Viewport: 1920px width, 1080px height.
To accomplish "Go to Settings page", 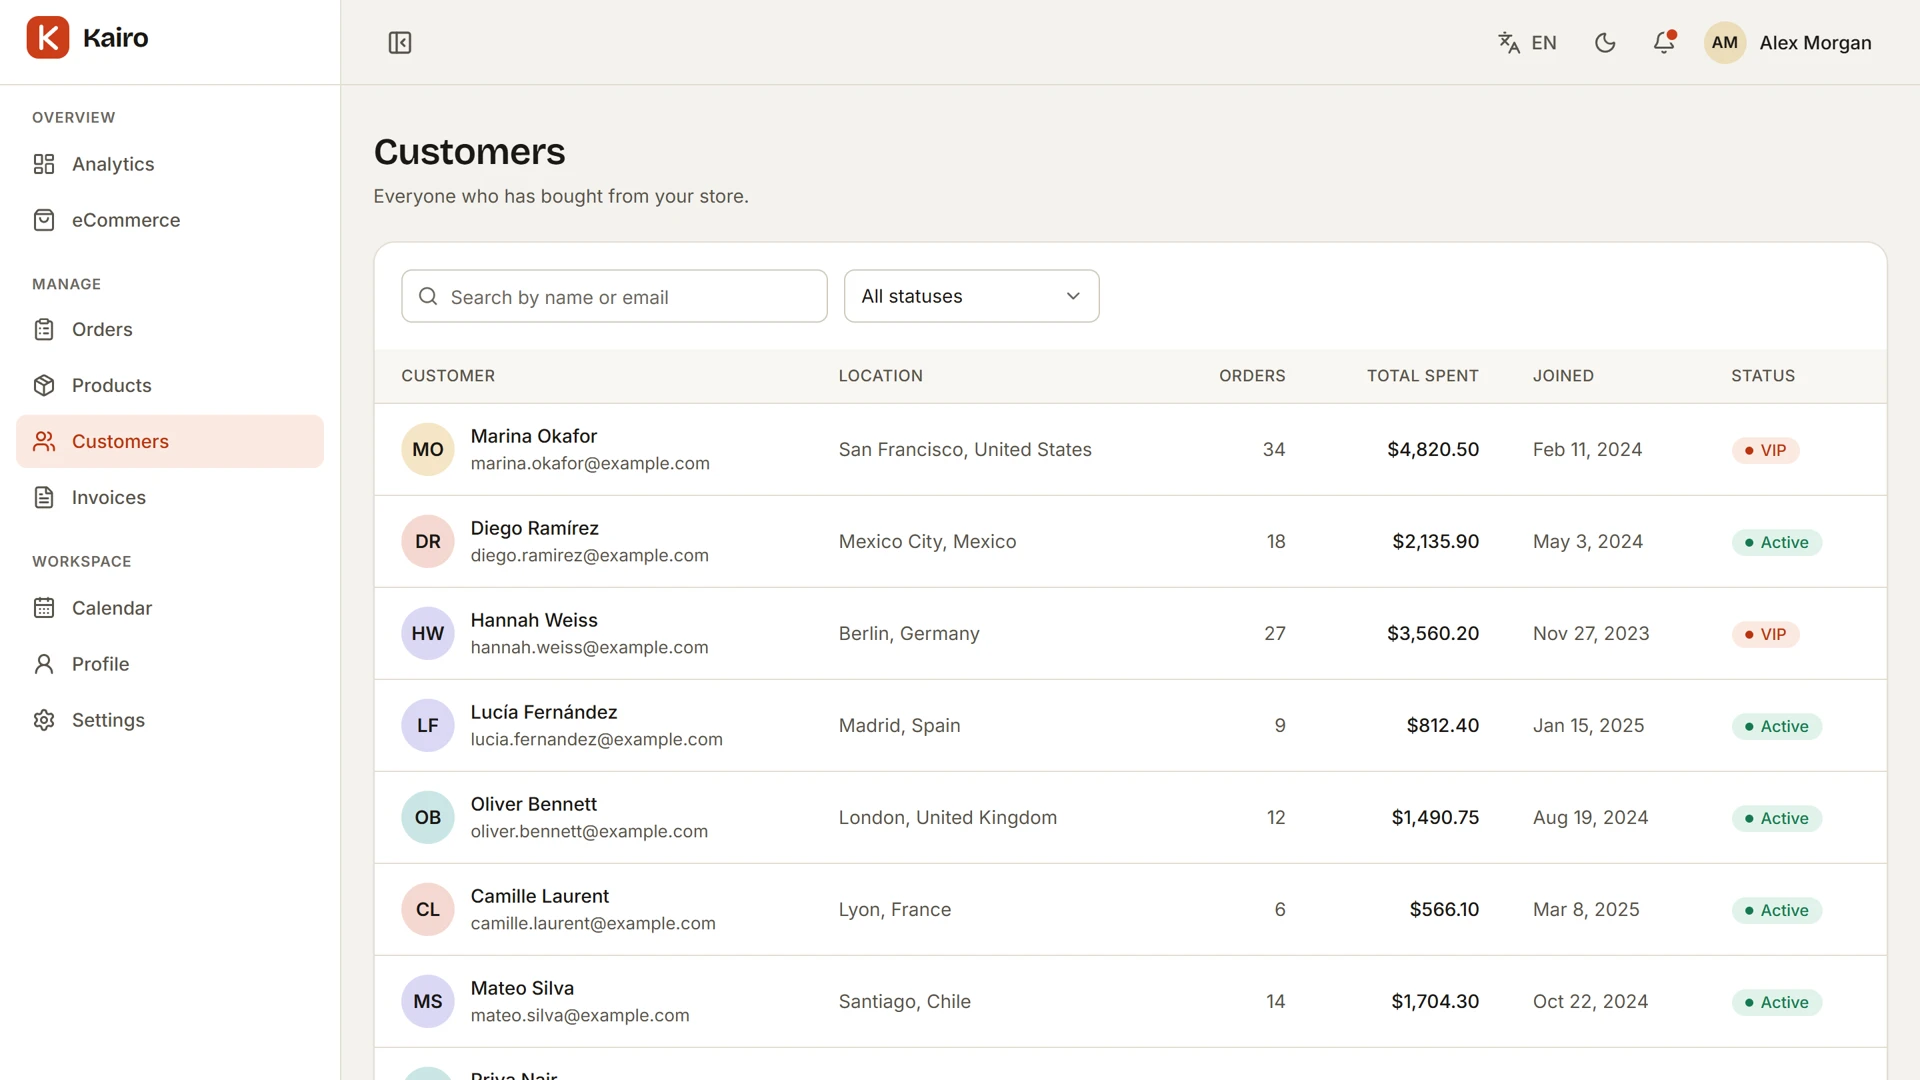I will pos(170,720).
